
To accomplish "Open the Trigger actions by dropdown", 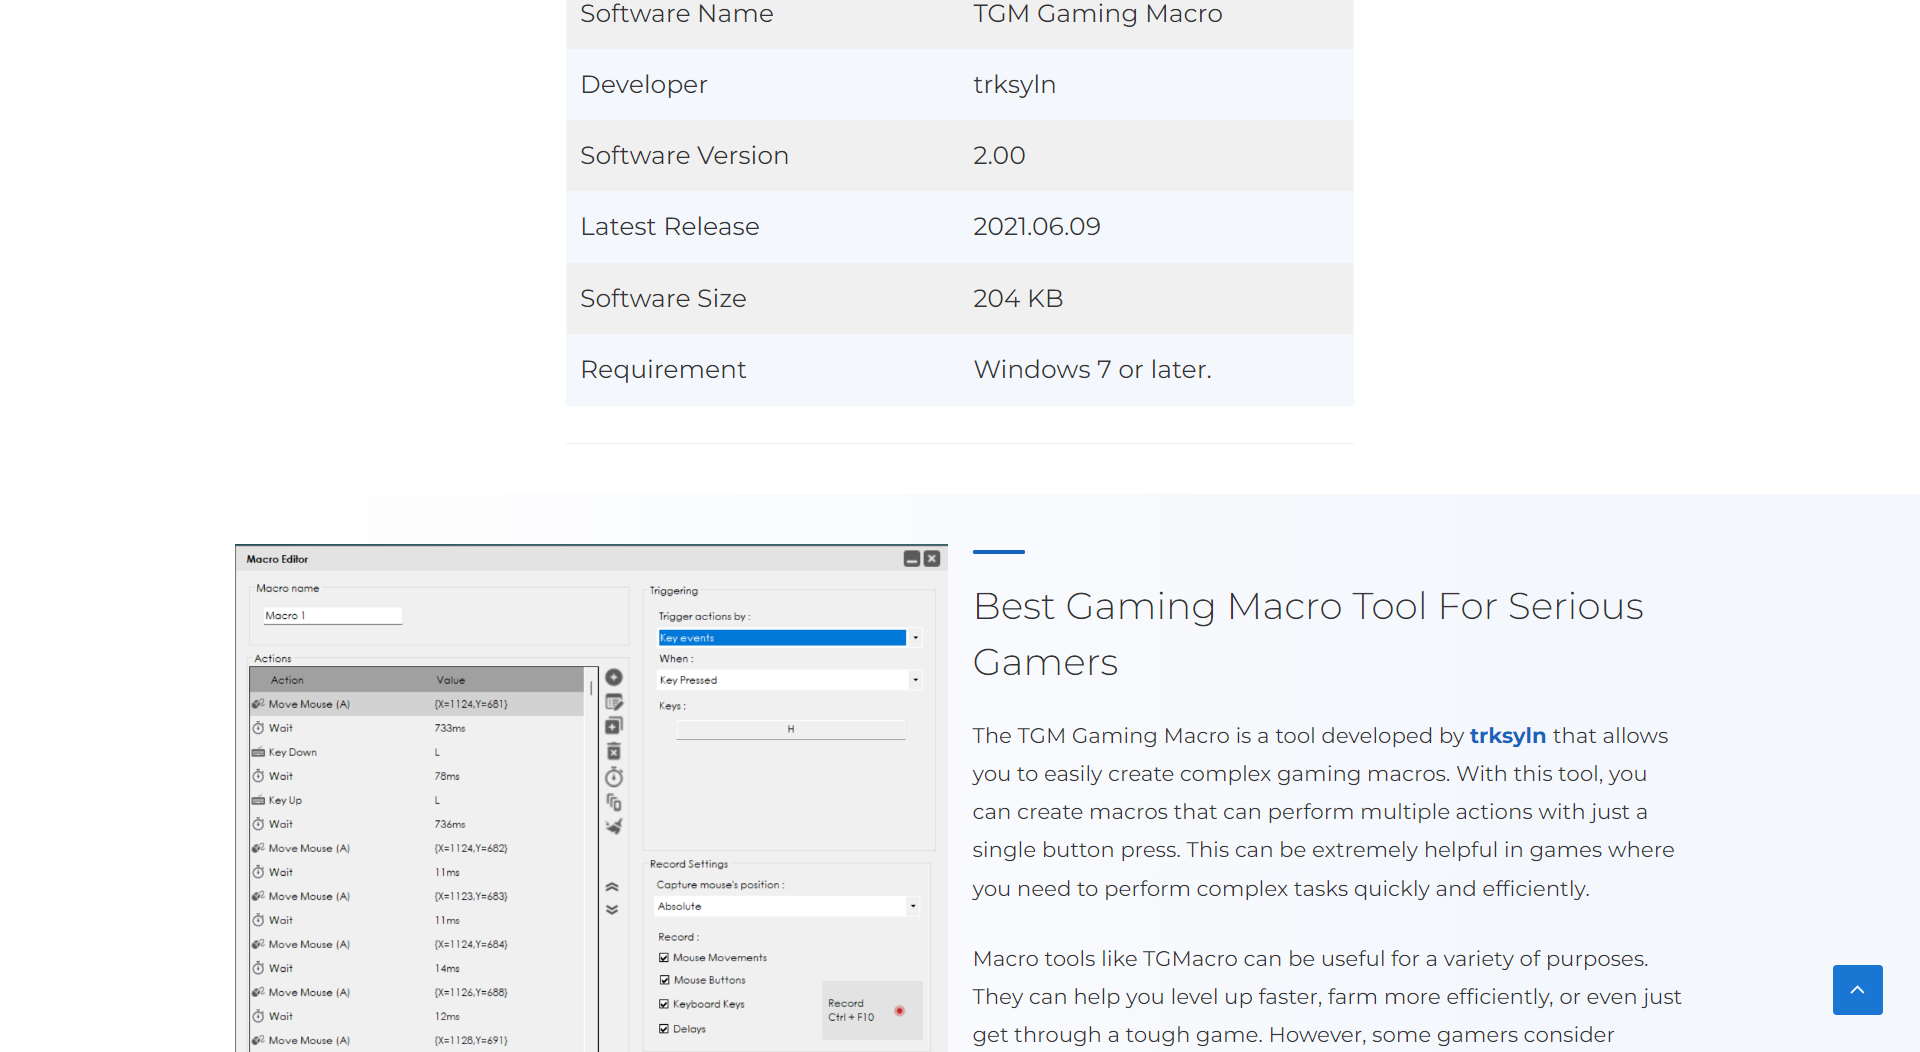I will [789, 638].
